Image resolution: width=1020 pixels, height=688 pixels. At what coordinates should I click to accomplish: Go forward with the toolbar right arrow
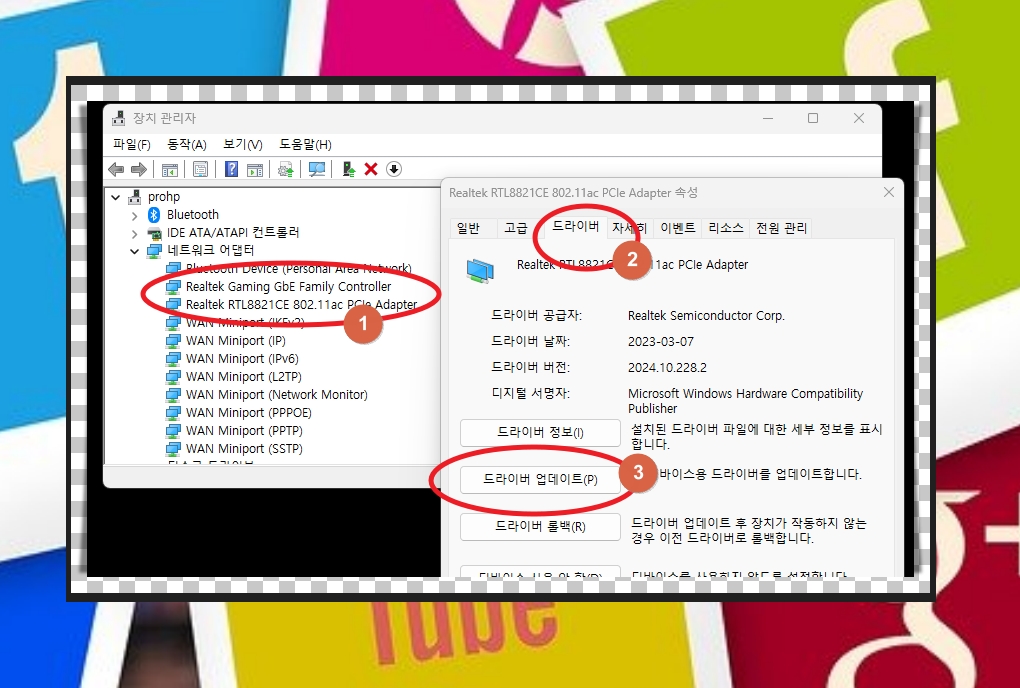[139, 170]
